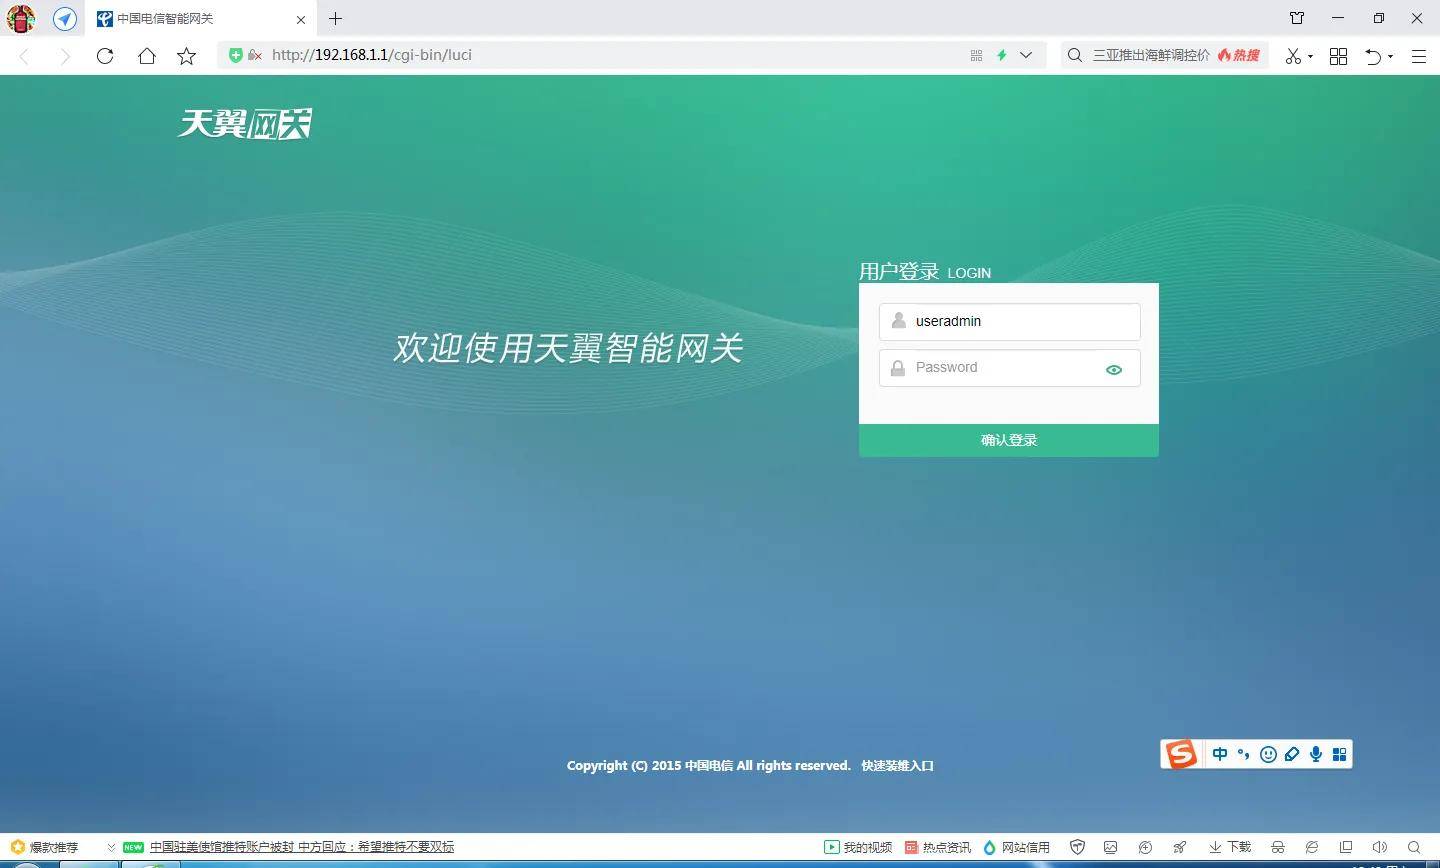
Task: Open the 快速装维入口 link
Action: tap(897, 766)
